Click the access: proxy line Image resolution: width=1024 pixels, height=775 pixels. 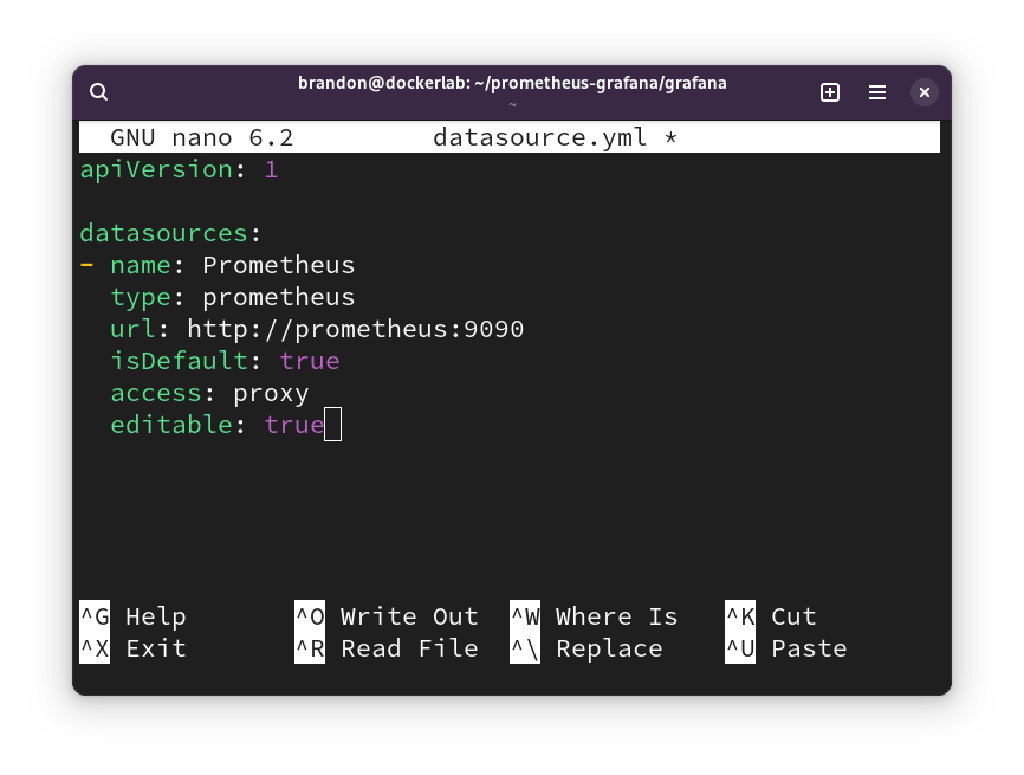pos(208,392)
